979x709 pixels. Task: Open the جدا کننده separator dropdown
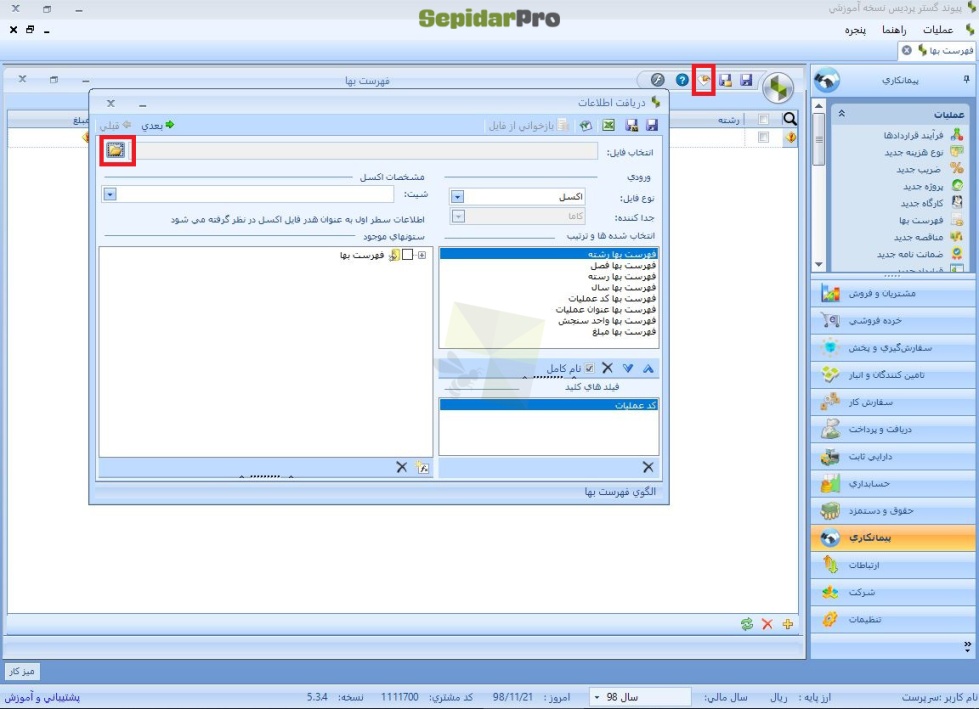point(458,217)
